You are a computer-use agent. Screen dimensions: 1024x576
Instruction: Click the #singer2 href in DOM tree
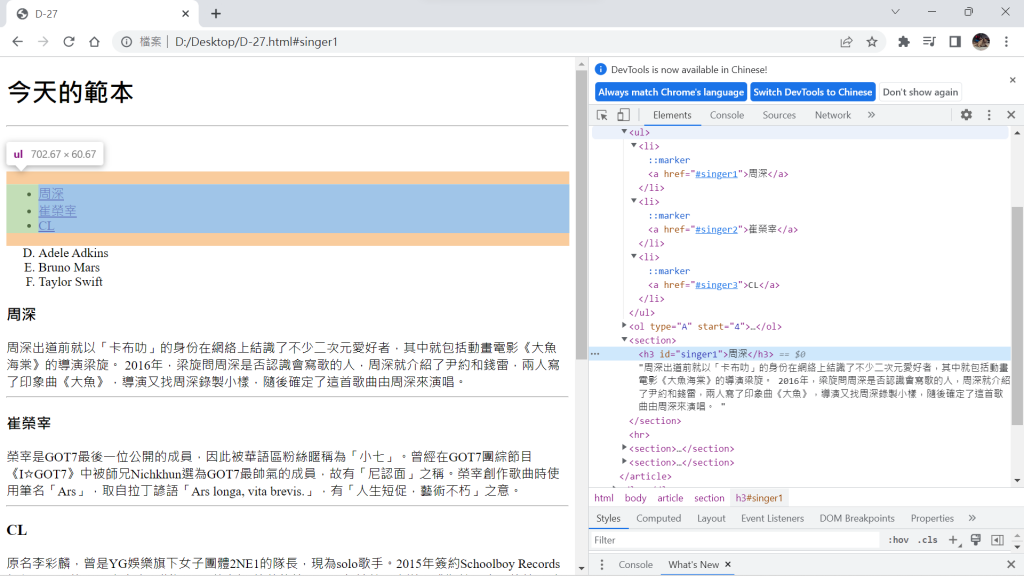click(x=716, y=229)
